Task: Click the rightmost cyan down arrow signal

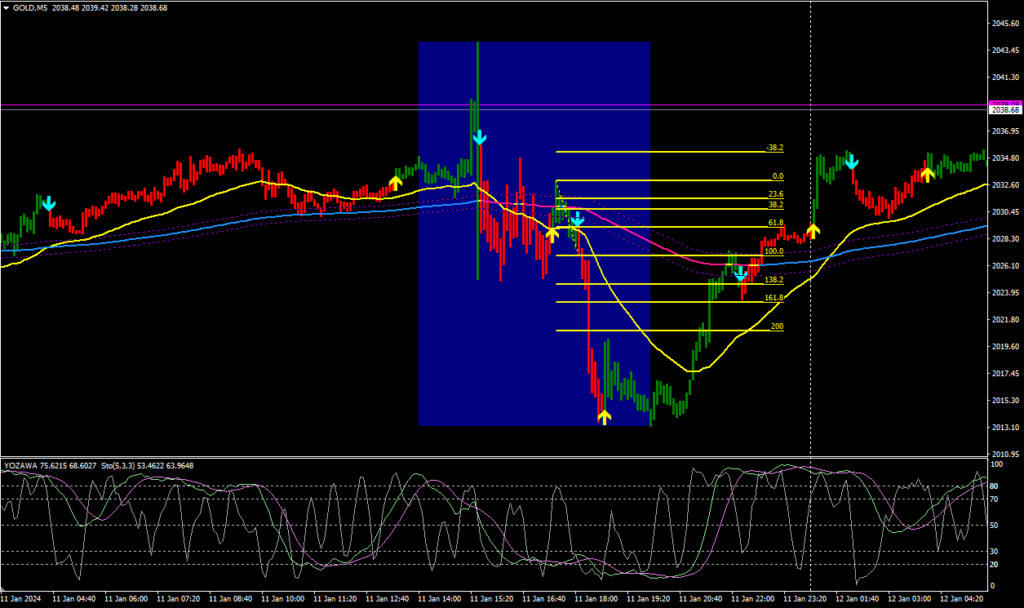Action: click(851, 161)
